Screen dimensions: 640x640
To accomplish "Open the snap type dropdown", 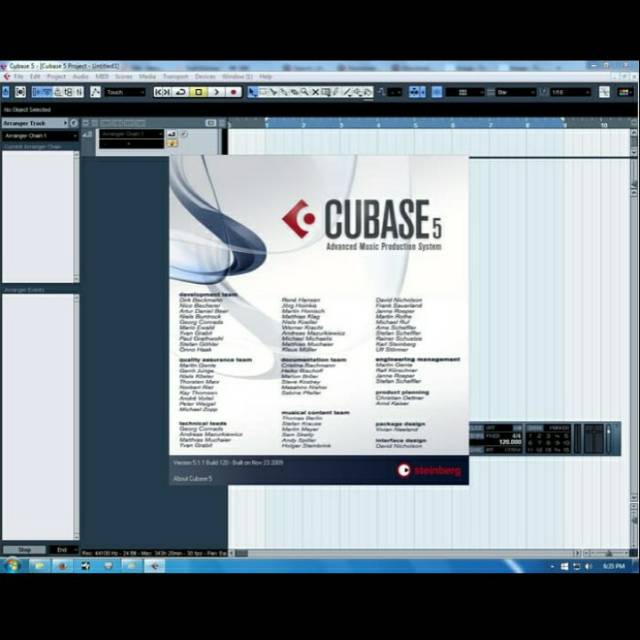I will pyautogui.click(x=464, y=92).
